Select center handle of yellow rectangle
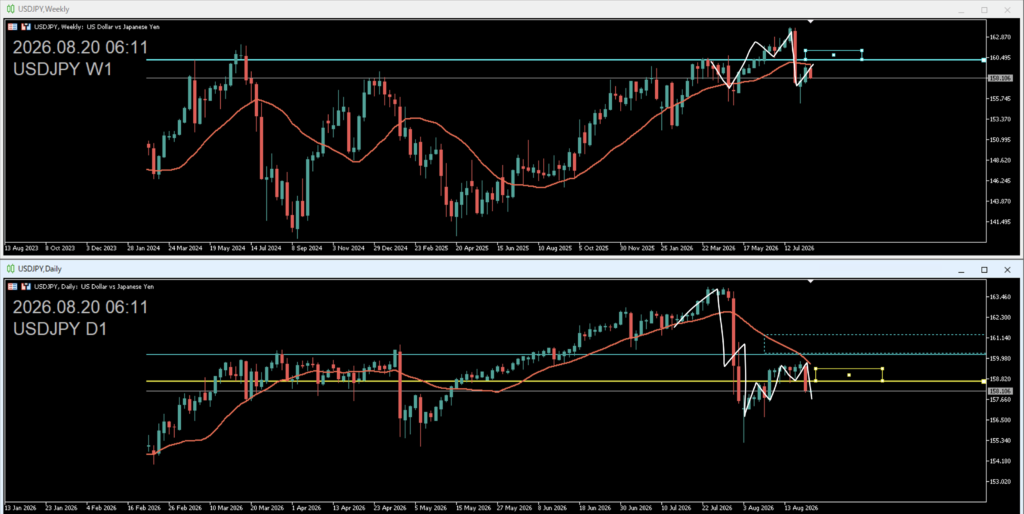Screen dimensions: 1024x514 [849, 375]
